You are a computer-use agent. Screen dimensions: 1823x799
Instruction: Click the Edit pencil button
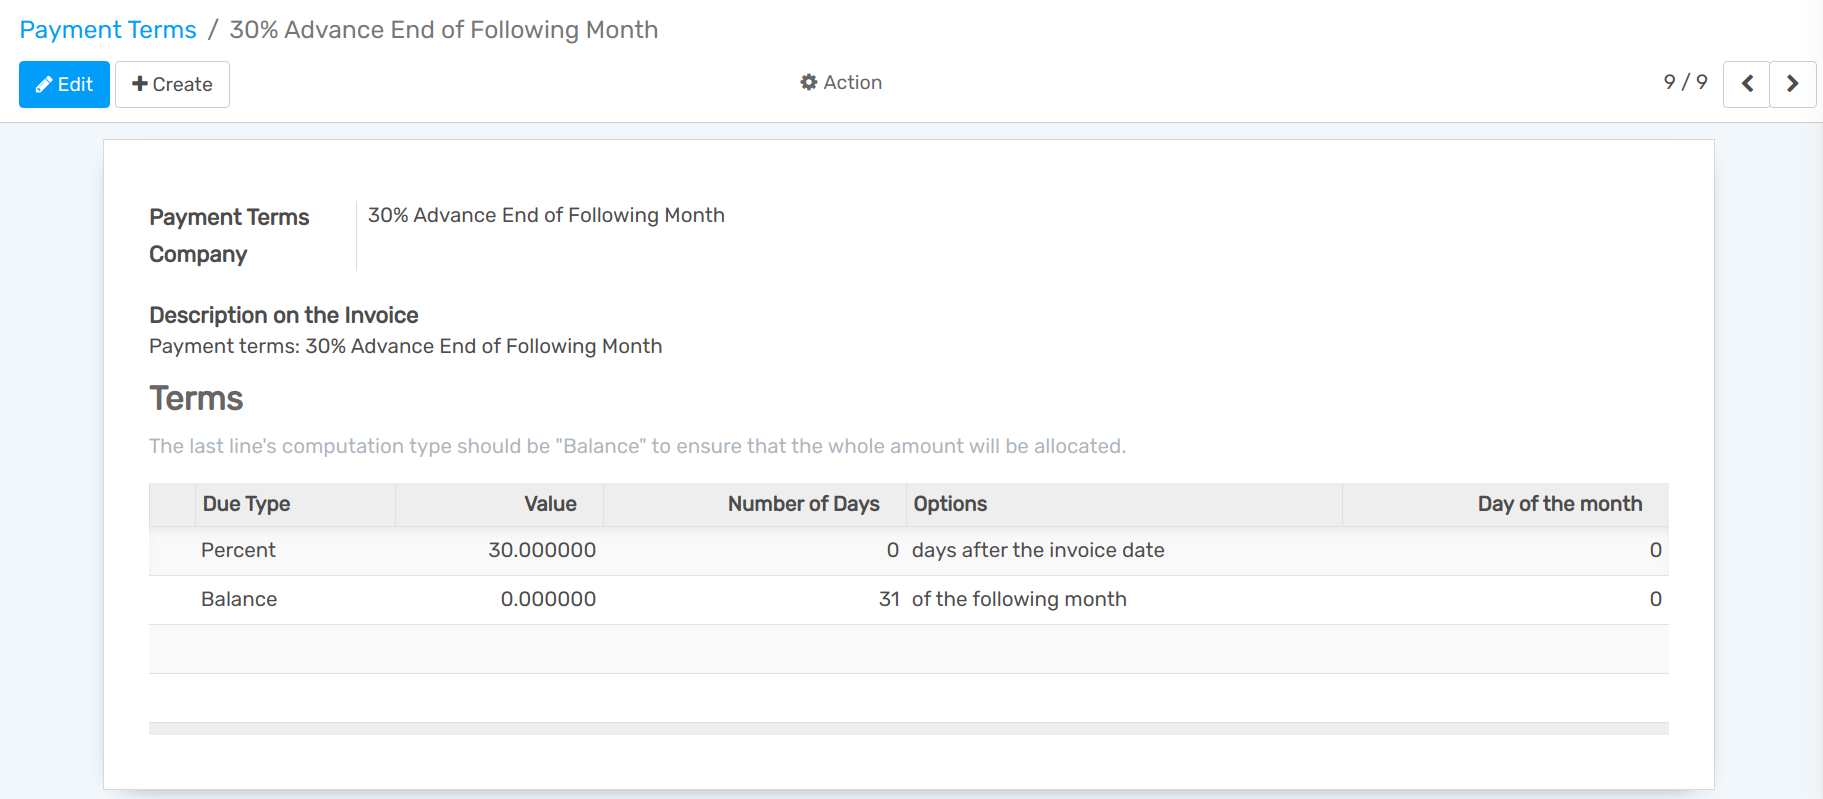pyautogui.click(x=64, y=84)
